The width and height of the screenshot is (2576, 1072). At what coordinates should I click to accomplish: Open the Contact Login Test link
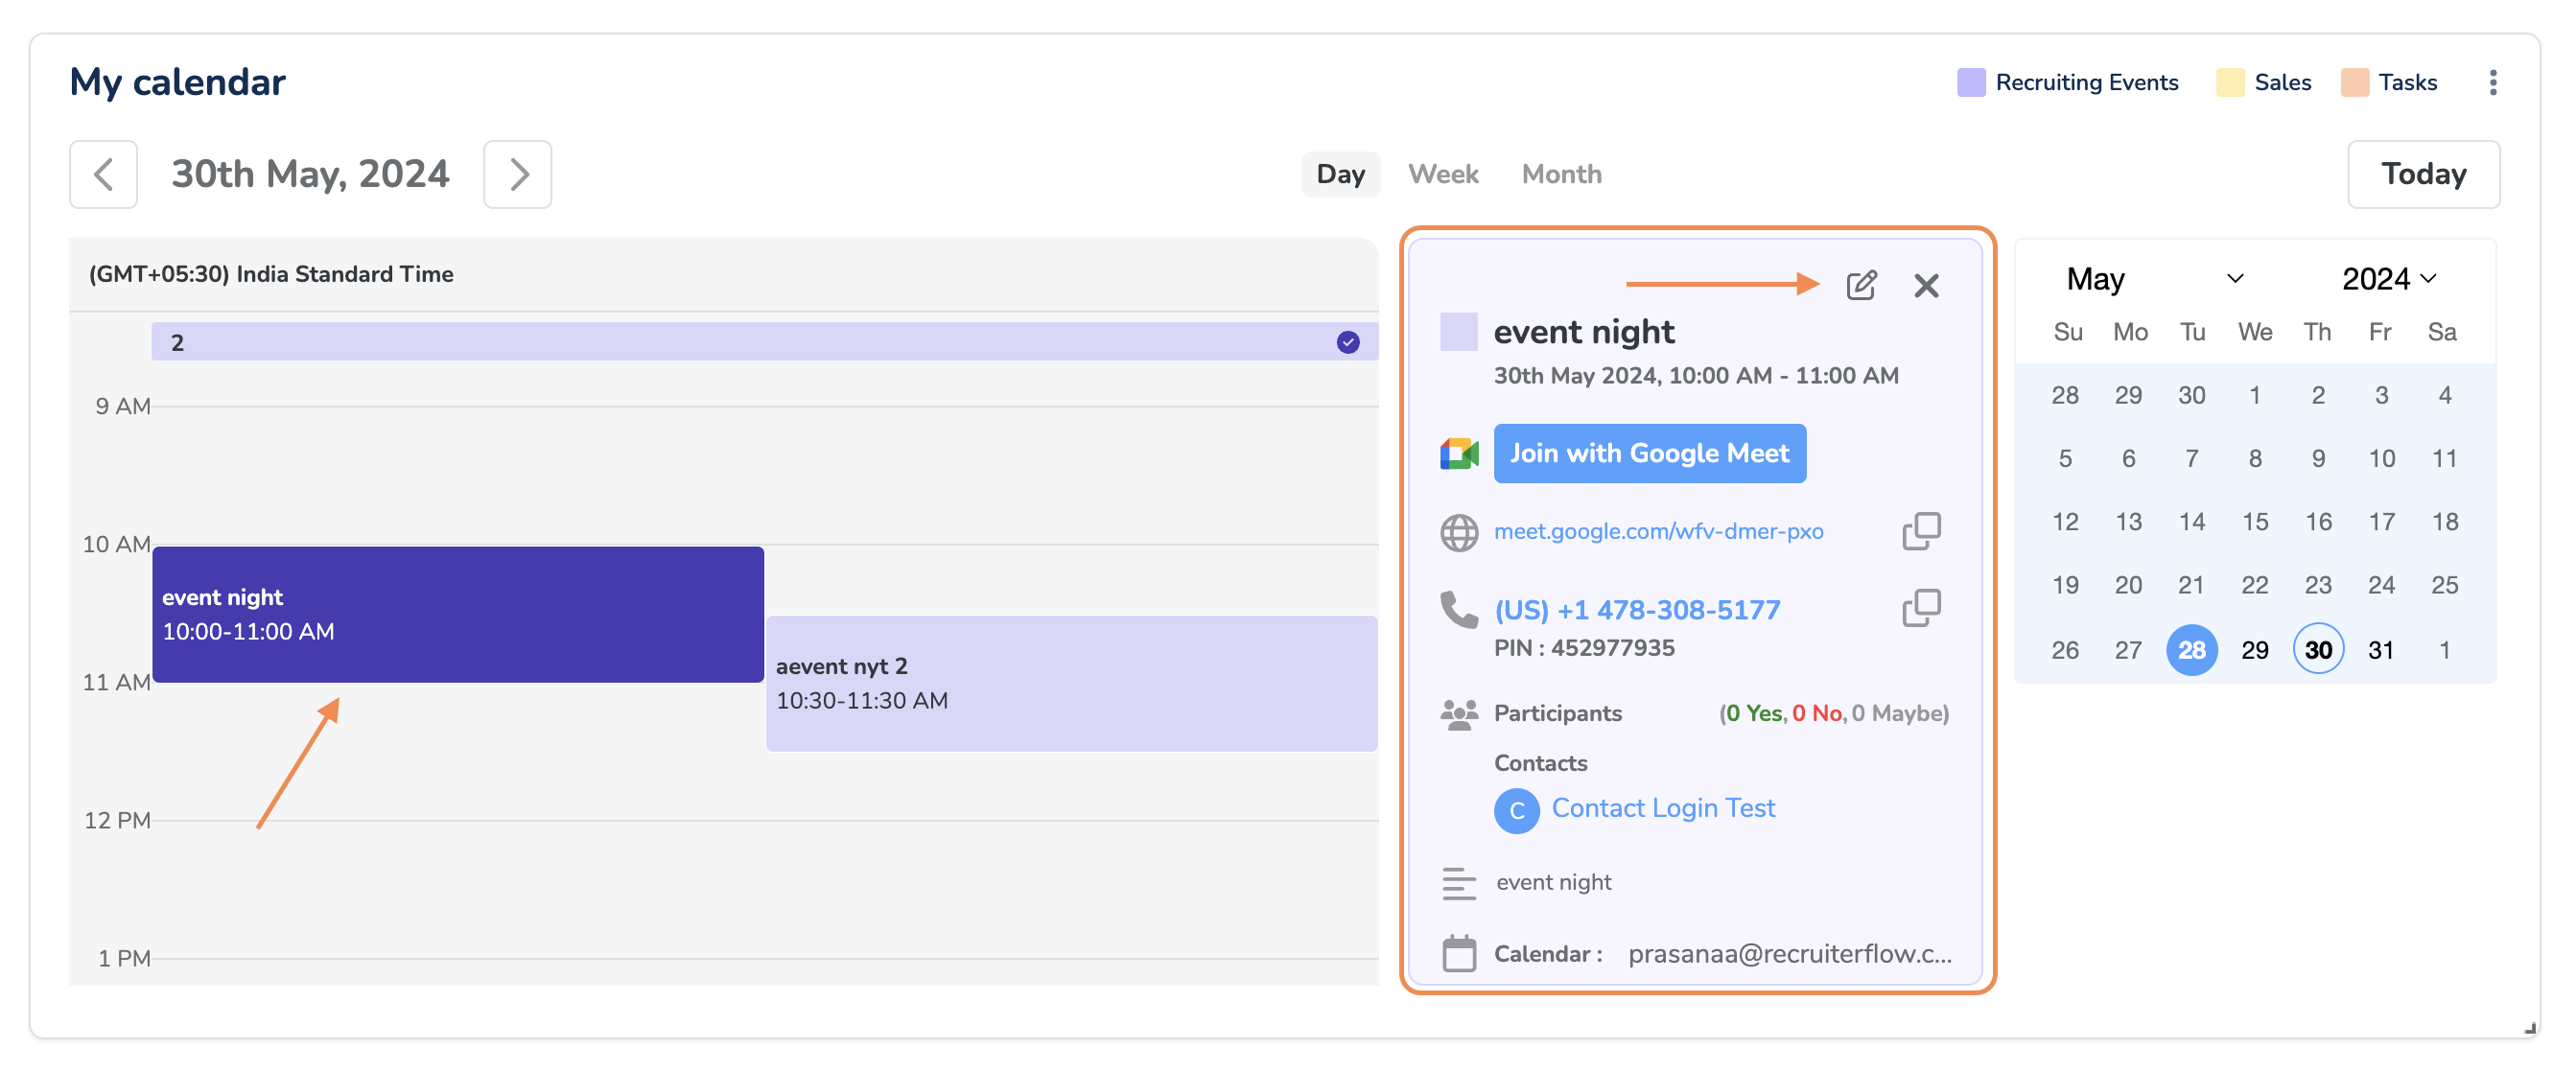[1662, 808]
